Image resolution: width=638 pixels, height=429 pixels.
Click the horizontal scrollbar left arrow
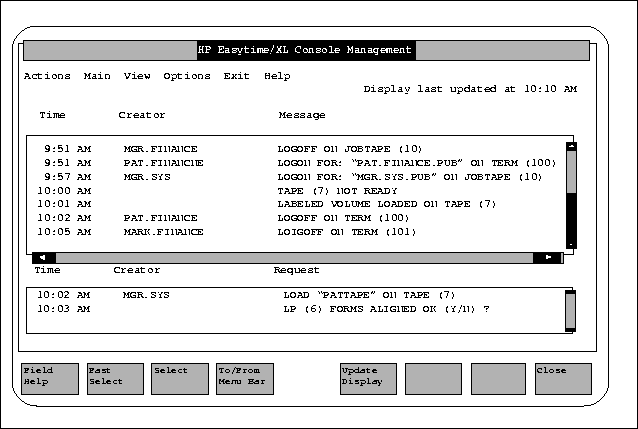[44, 258]
